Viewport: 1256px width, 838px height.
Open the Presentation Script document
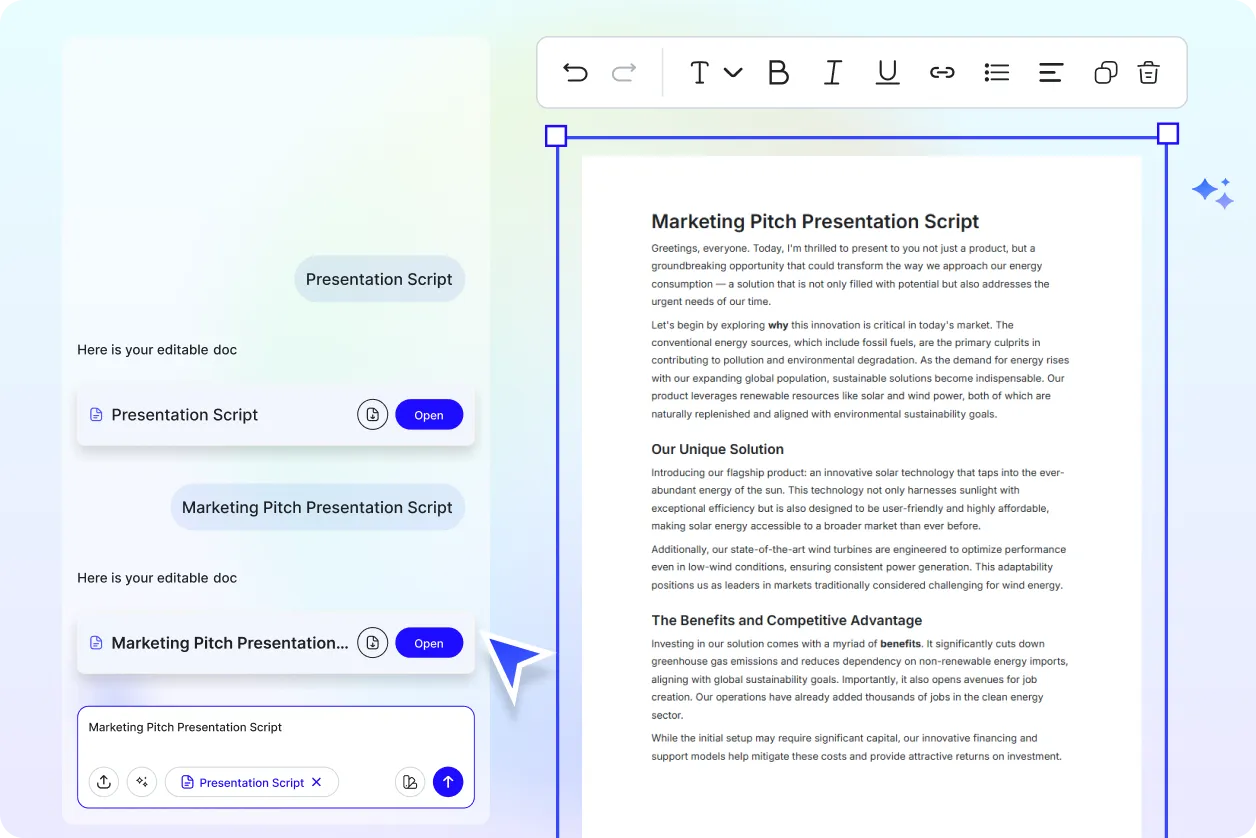429,415
